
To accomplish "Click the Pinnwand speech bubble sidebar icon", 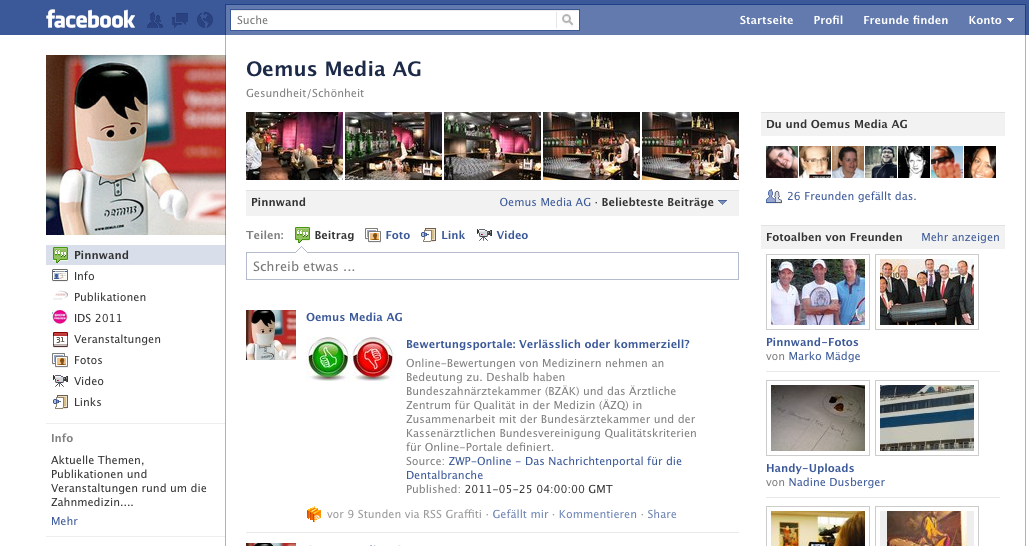I will click(60, 255).
